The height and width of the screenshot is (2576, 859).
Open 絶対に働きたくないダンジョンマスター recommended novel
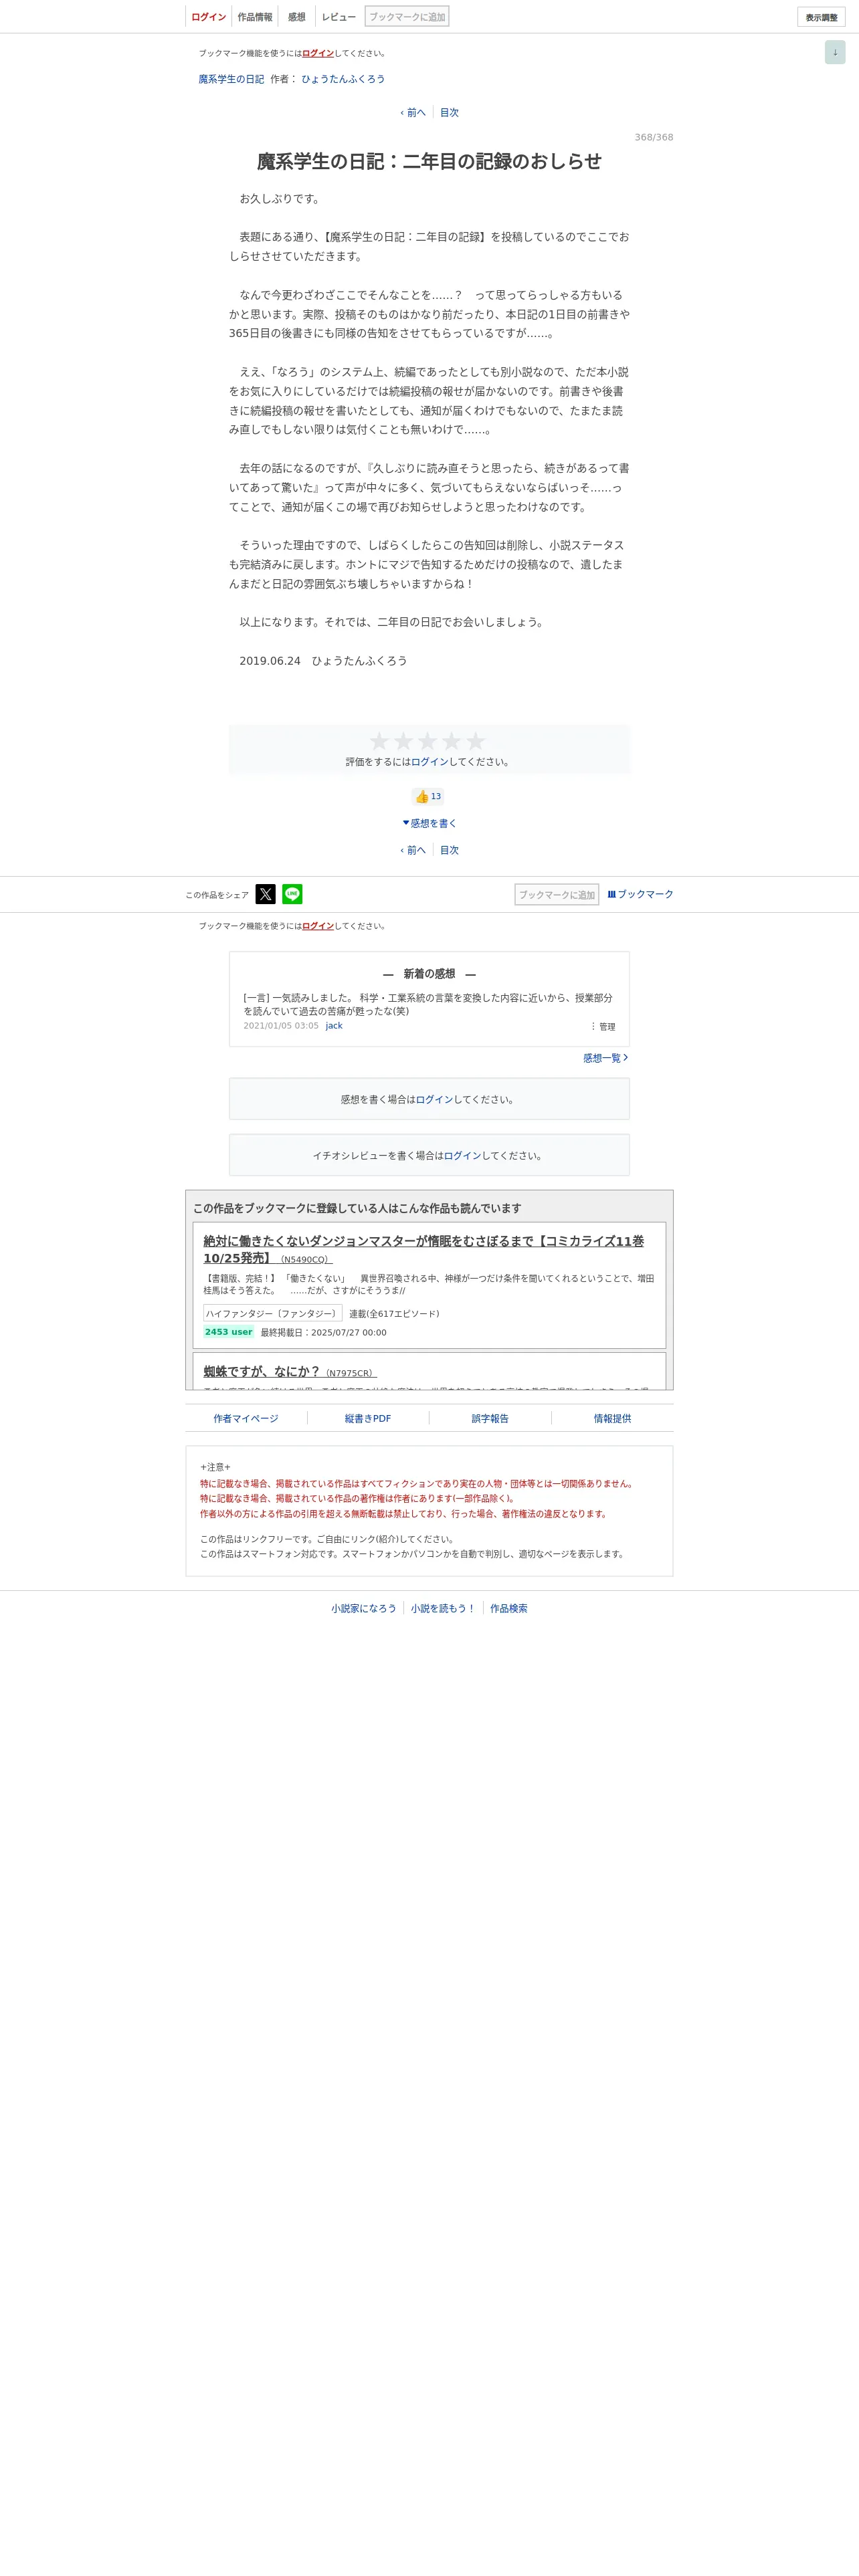424,1249
